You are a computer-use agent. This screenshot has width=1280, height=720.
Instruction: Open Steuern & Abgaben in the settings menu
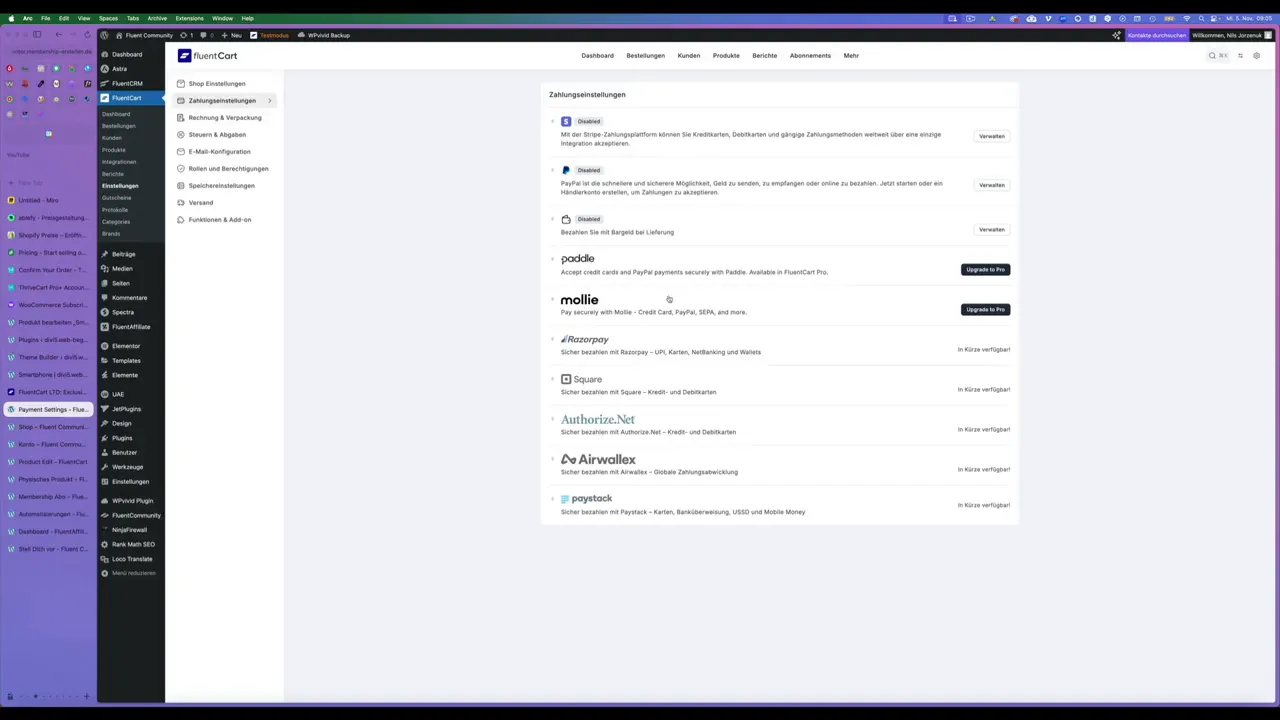tap(217, 134)
